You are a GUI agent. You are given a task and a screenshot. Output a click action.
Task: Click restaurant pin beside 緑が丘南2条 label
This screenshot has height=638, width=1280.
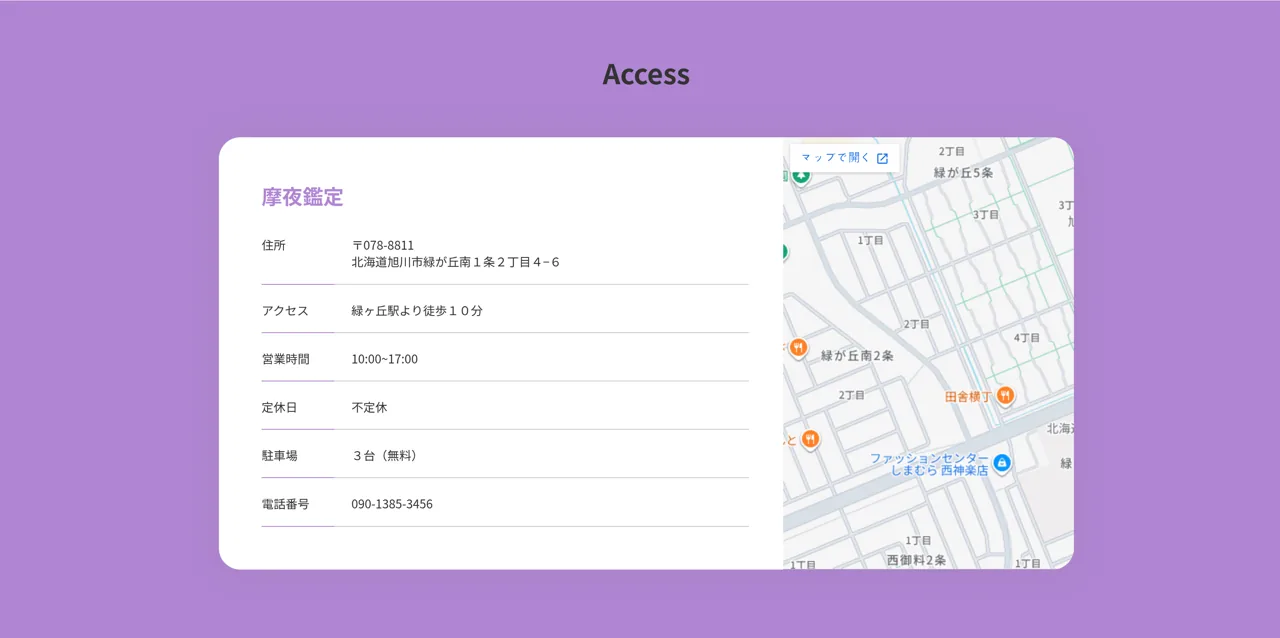[x=798, y=348]
